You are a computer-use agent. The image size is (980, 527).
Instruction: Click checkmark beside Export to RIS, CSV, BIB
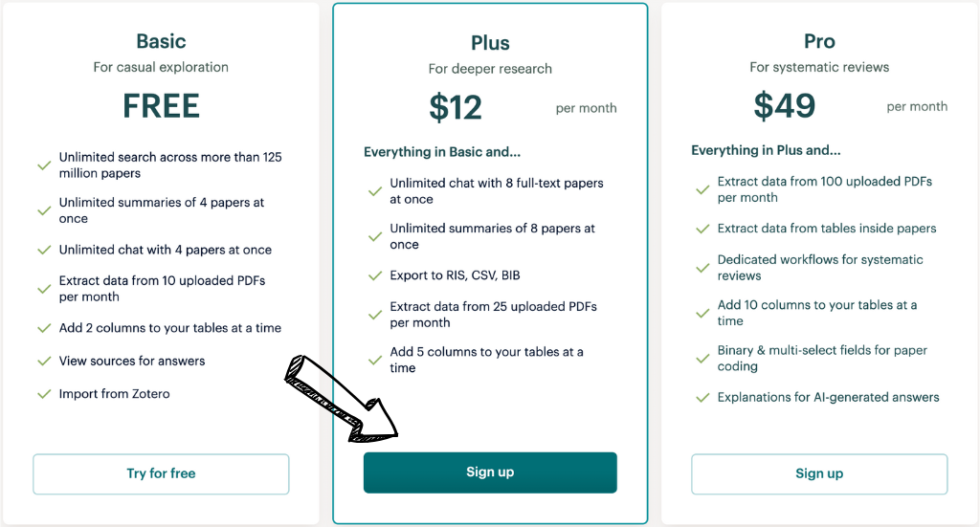tap(375, 276)
